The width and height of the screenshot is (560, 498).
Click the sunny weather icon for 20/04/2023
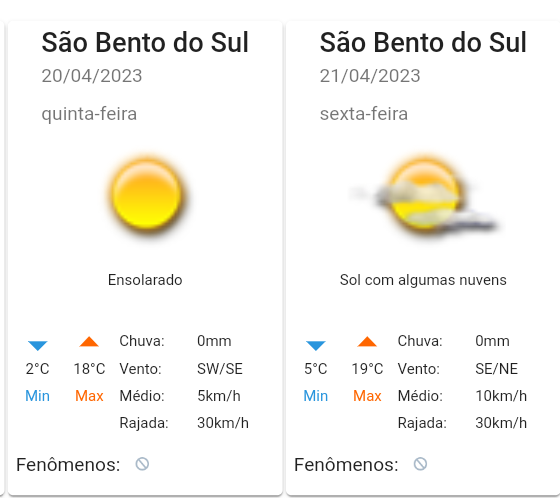146,195
